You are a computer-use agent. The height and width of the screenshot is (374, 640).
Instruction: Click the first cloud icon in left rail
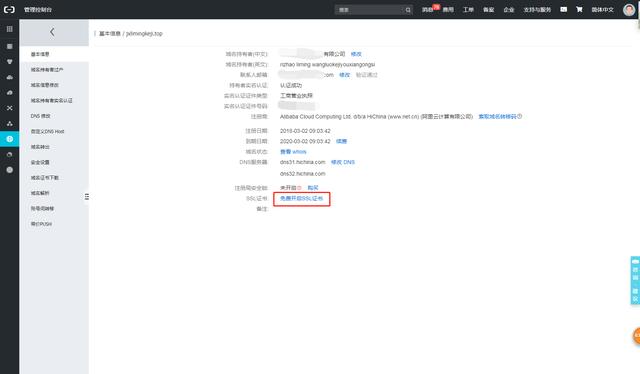point(9,77)
